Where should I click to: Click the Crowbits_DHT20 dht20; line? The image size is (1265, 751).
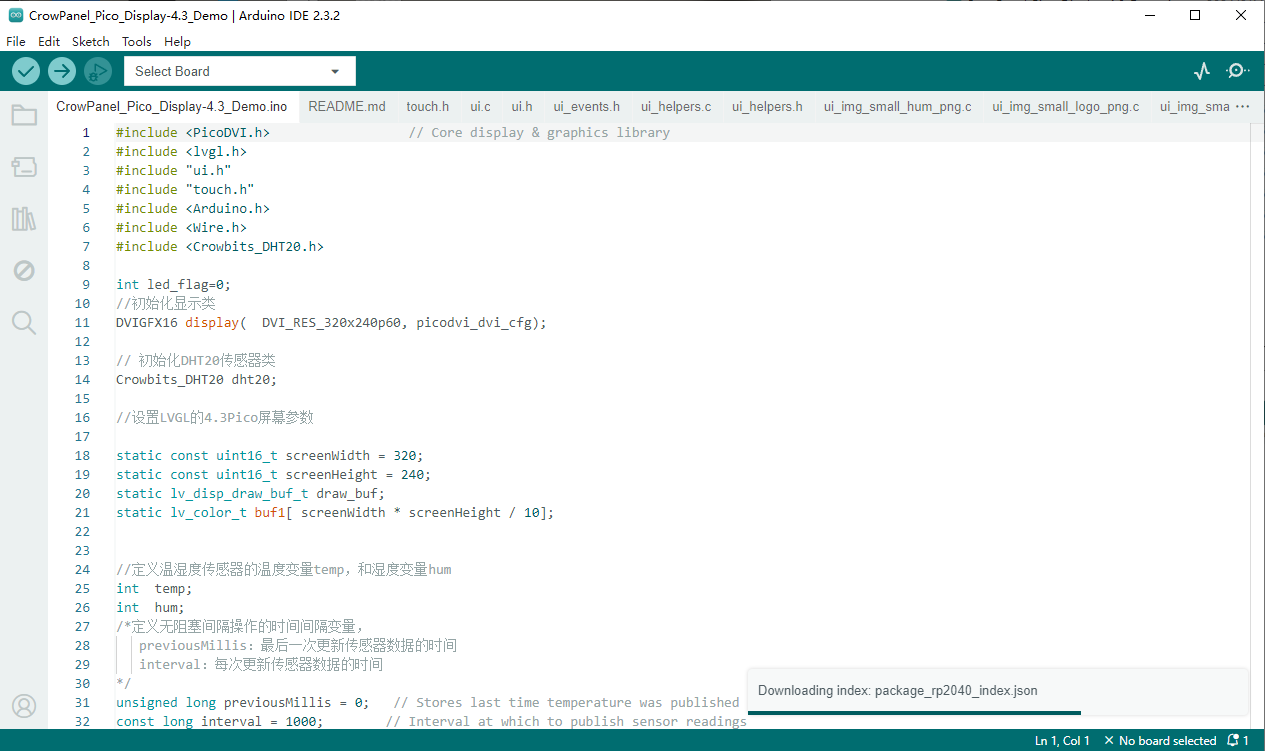pyautogui.click(x=197, y=379)
